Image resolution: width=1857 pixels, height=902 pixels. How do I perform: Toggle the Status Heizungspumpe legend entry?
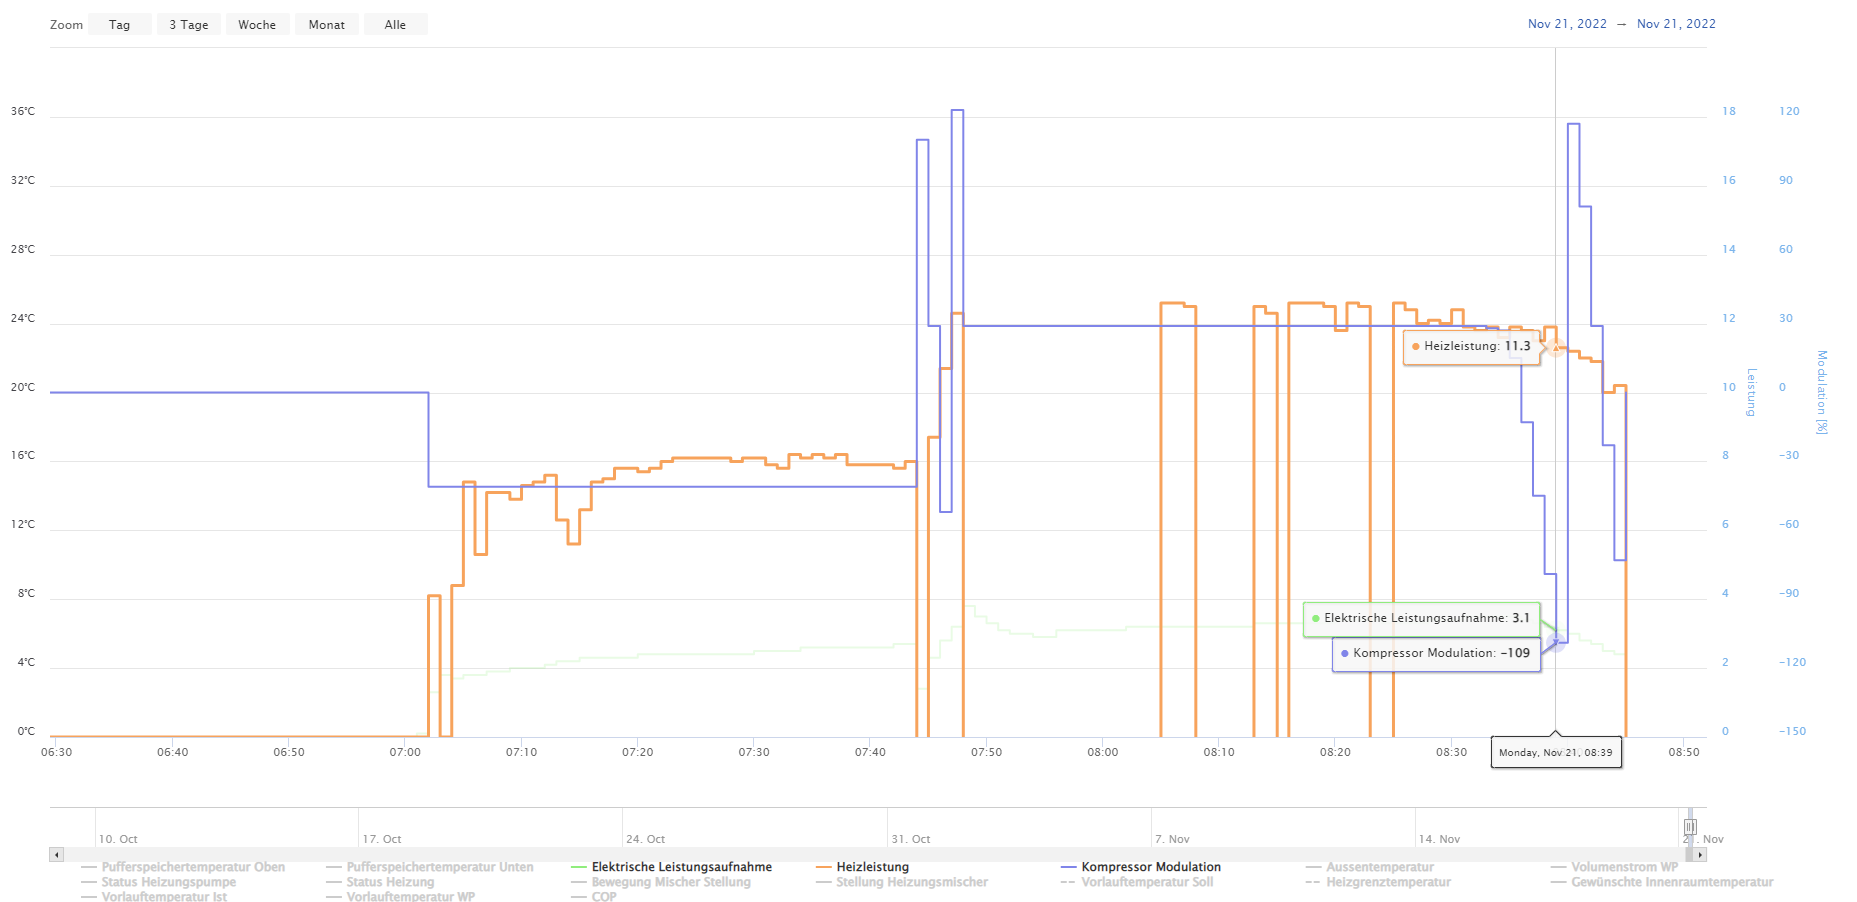click(168, 881)
